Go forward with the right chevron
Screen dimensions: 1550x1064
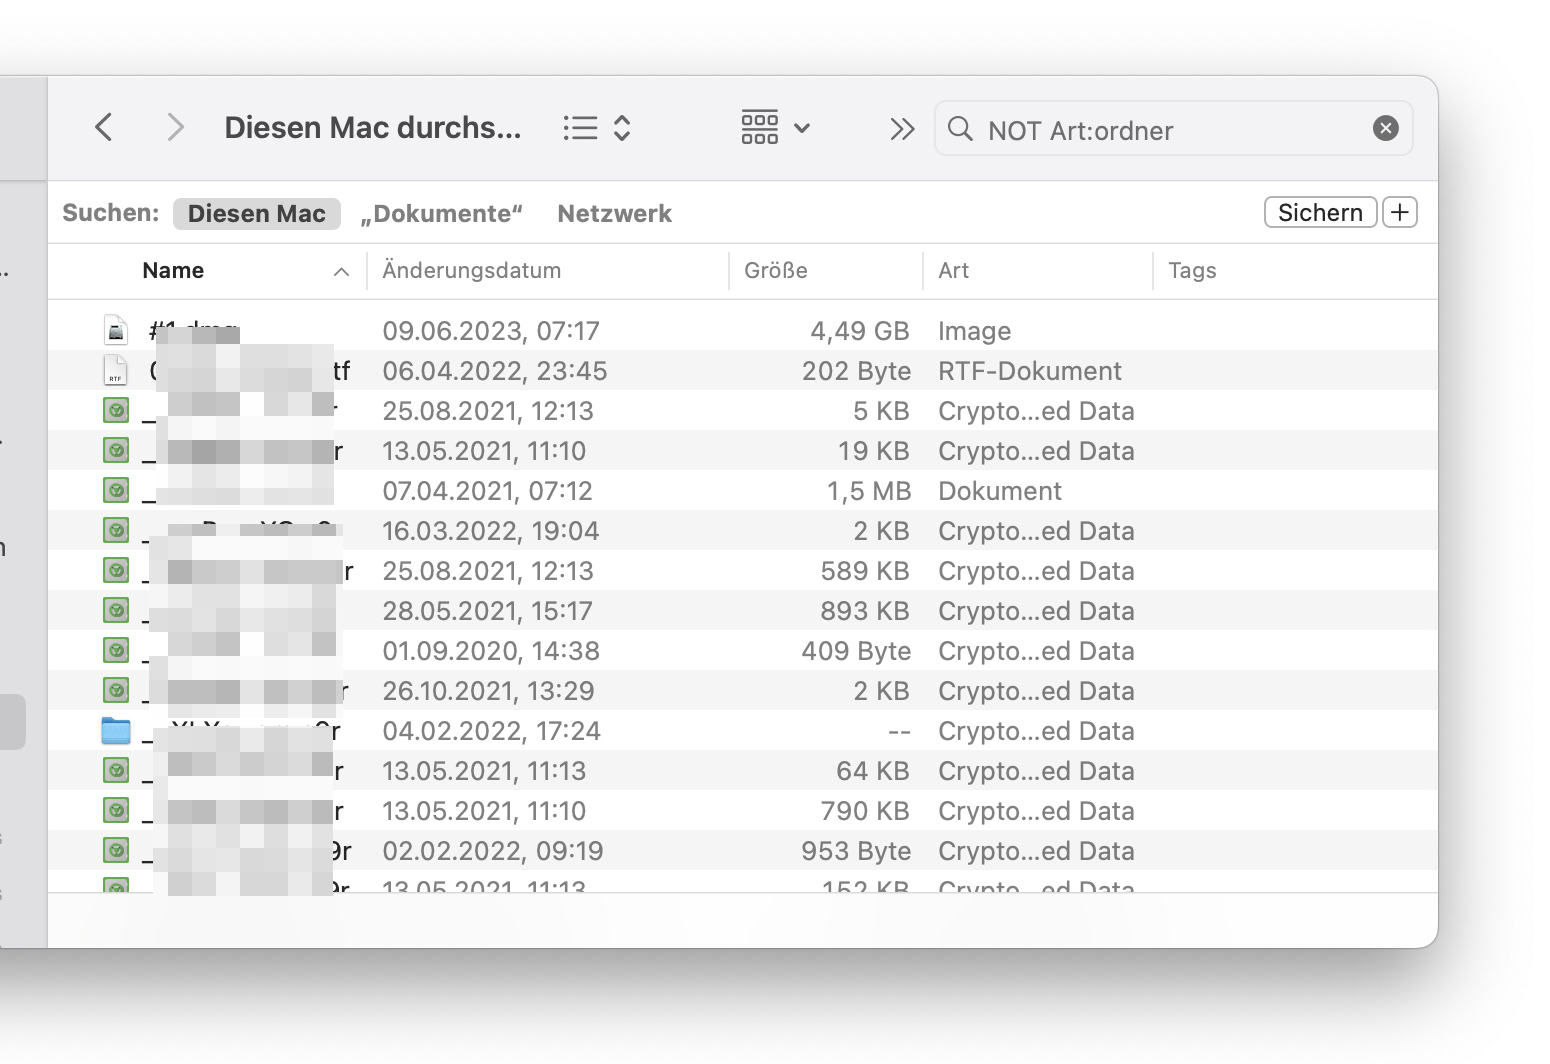[x=175, y=128]
